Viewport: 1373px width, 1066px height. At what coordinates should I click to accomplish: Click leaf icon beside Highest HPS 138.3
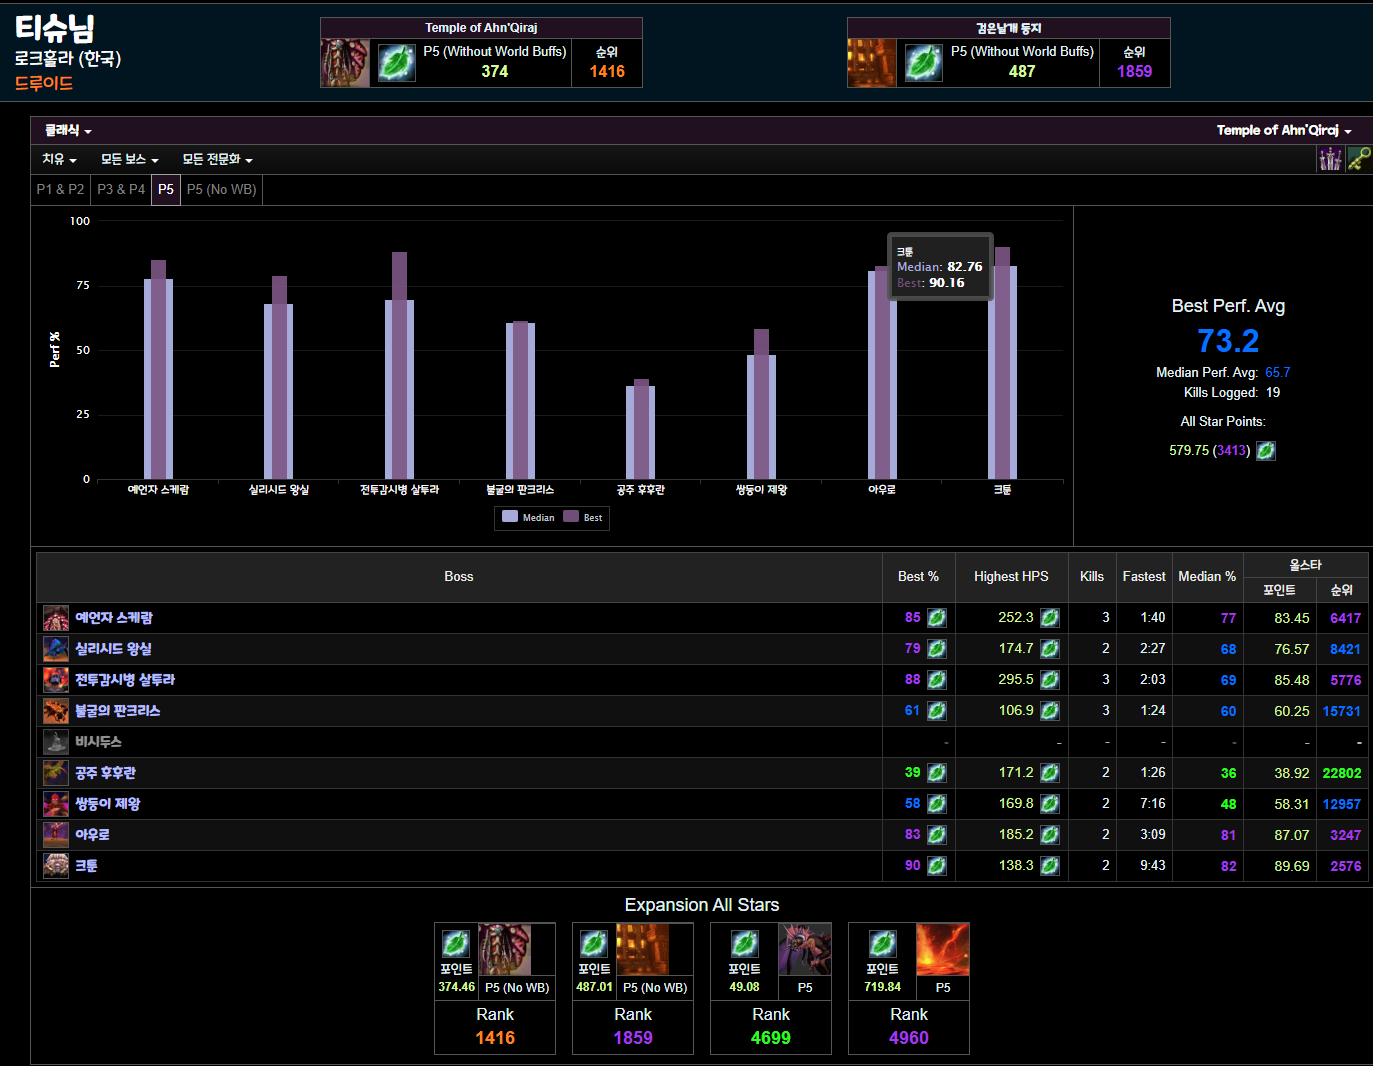(x=1050, y=866)
